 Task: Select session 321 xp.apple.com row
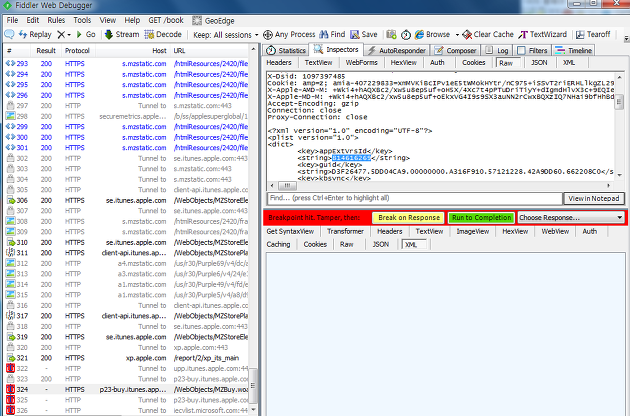(x=127, y=358)
